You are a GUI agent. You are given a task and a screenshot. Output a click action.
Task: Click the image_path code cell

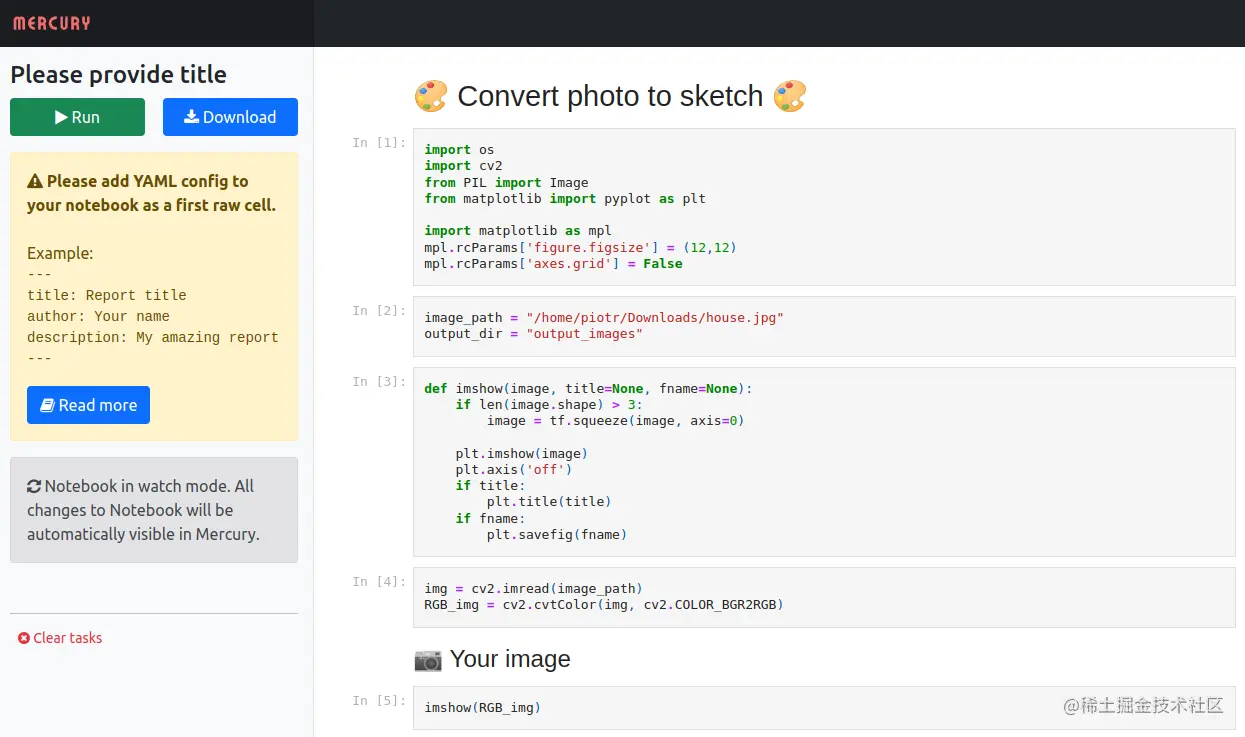[x=824, y=326]
